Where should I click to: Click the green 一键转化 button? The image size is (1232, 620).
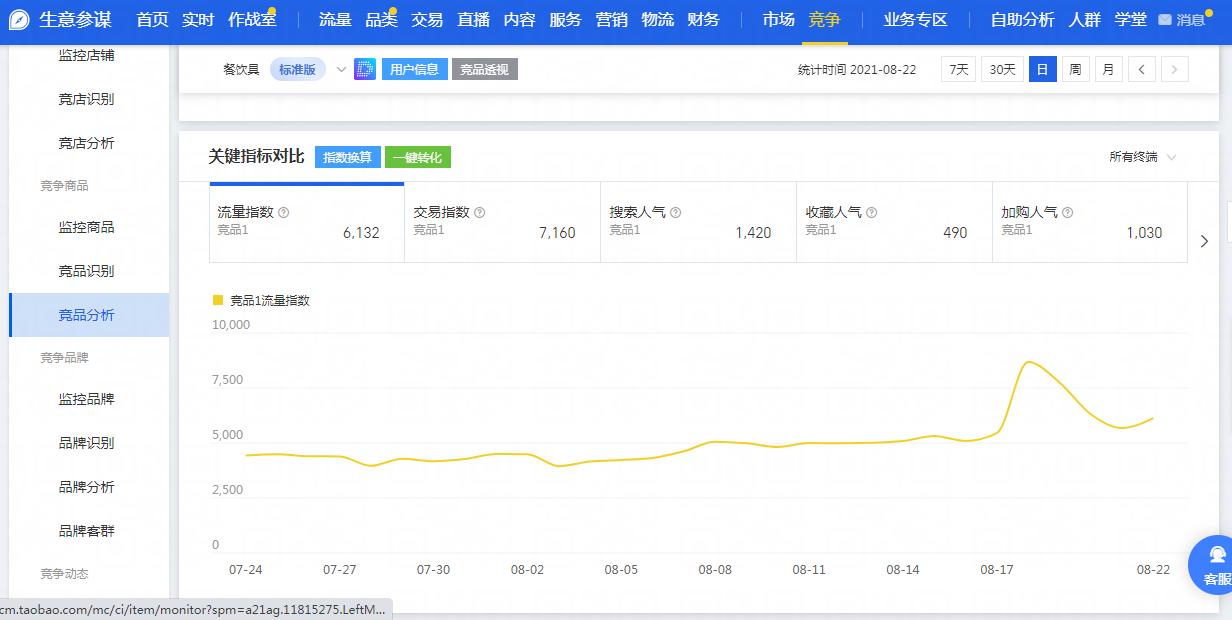[x=420, y=157]
